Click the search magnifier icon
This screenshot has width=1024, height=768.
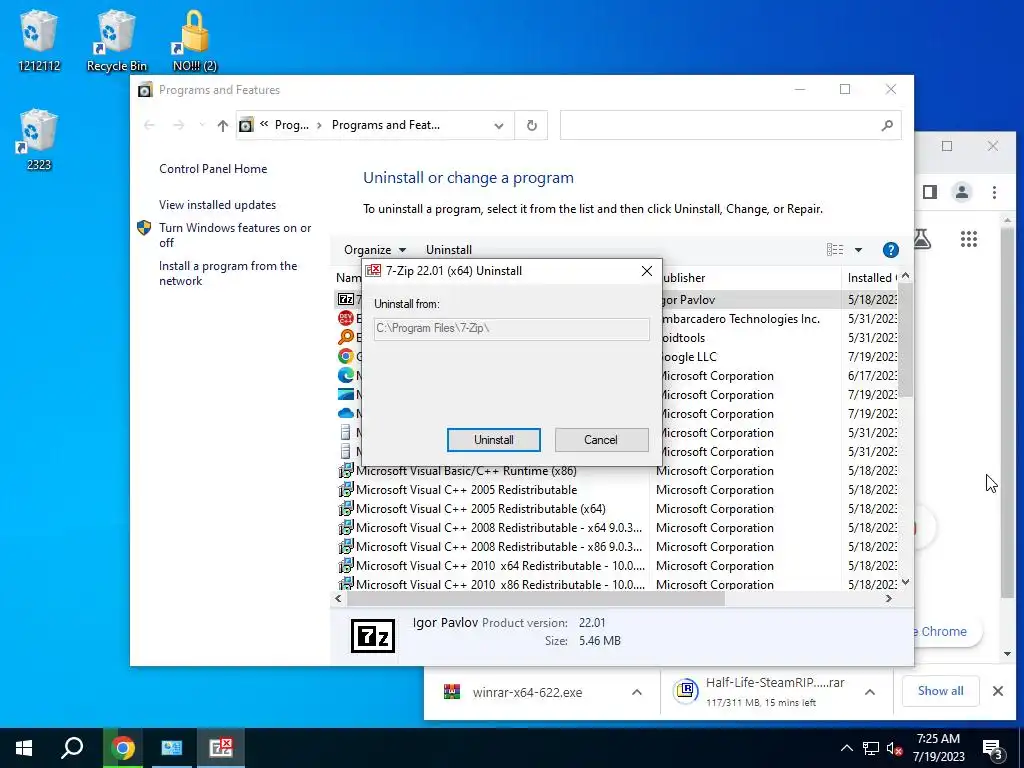click(x=886, y=125)
